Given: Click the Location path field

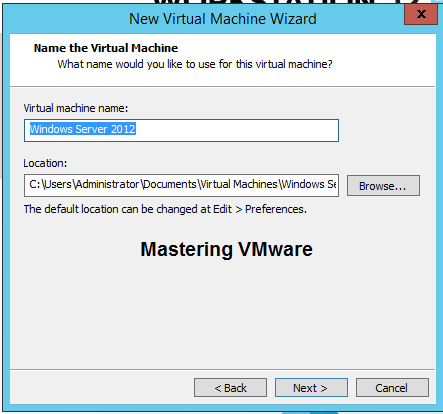Looking at the screenshot, I should click(x=181, y=185).
